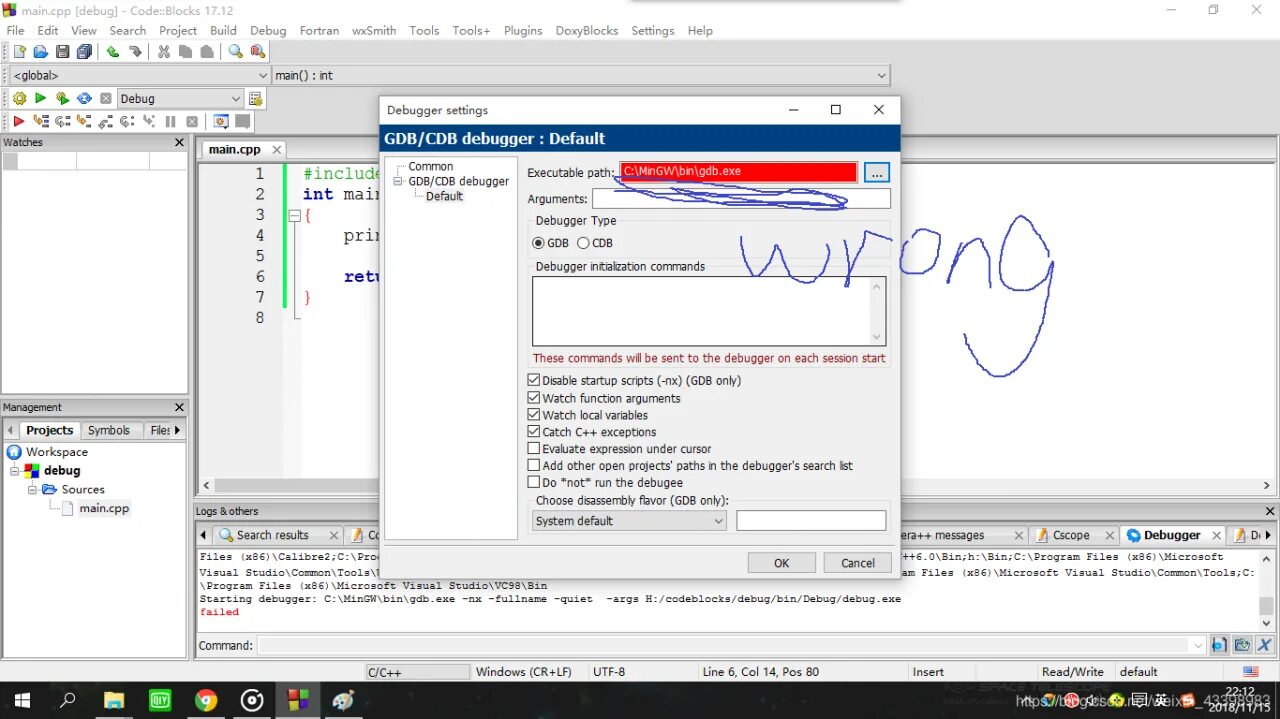
Task: Click the yellow gear Build icon
Action: click(19, 98)
